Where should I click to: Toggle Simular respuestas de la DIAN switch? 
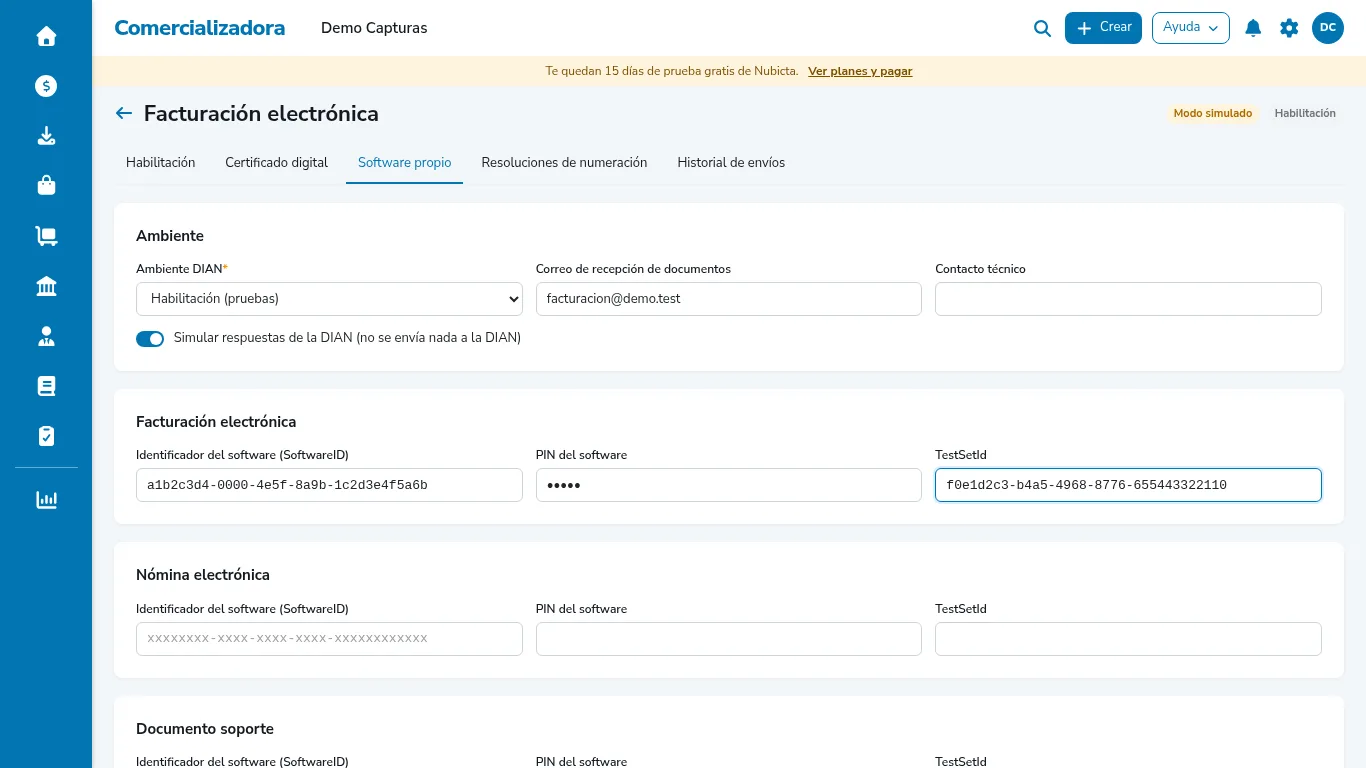pos(150,339)
